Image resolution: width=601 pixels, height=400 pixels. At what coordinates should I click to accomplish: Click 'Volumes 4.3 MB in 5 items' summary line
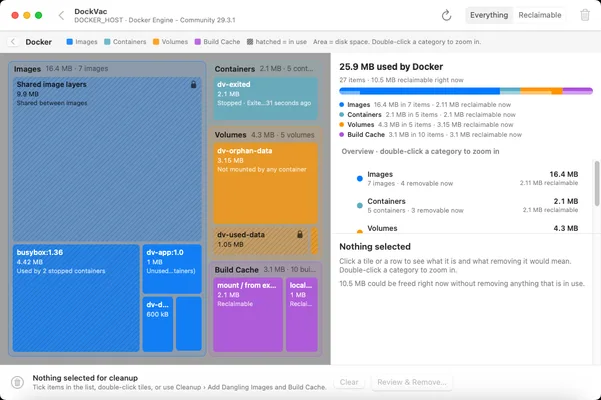coord(426,125)
